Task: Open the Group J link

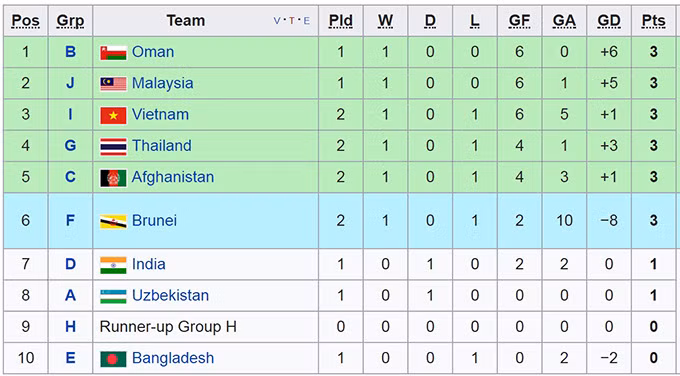Action: point(70,83)
